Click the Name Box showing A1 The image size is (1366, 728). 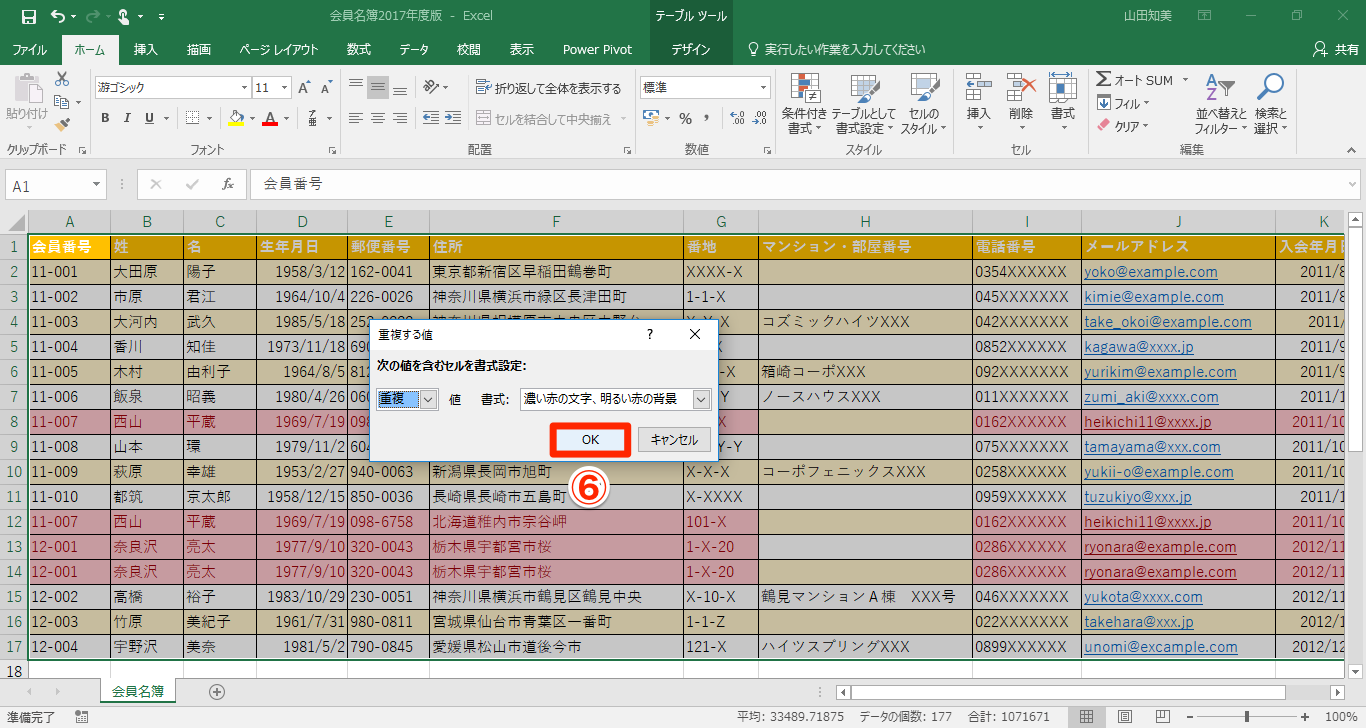click(x=56, y=185)
